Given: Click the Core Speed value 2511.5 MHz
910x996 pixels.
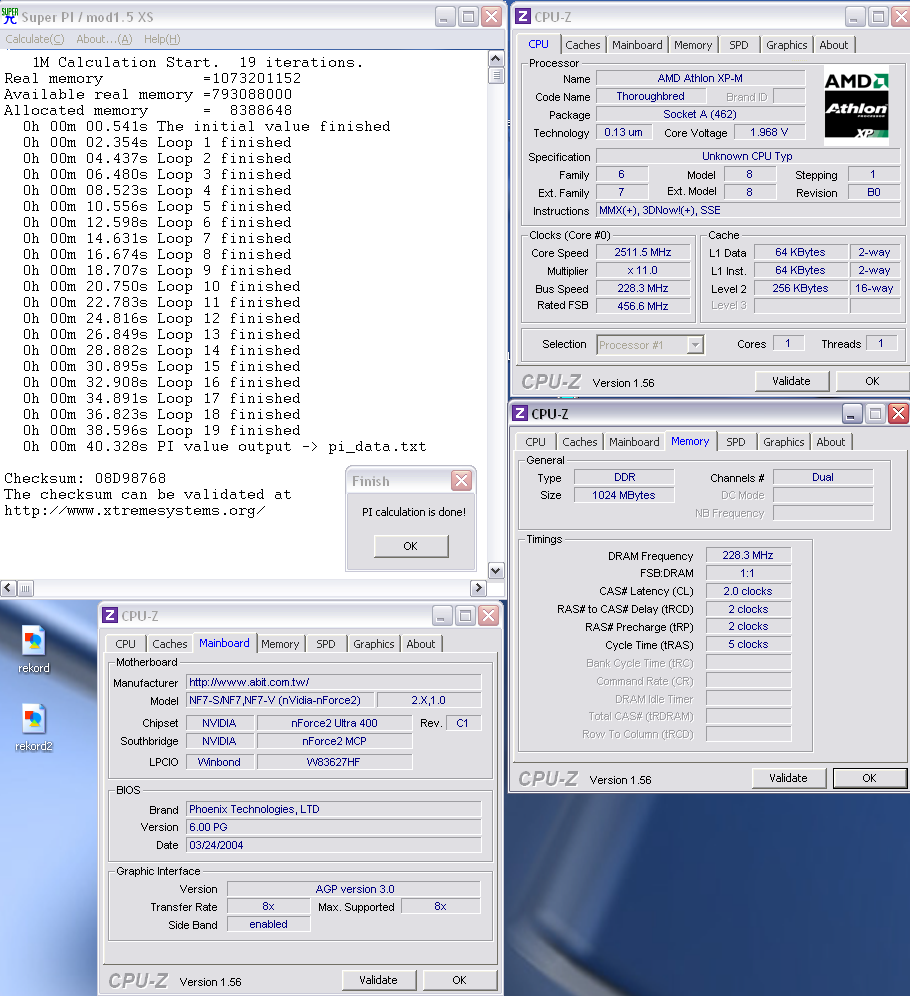Looking at the screenshot, I should [643, 252].
